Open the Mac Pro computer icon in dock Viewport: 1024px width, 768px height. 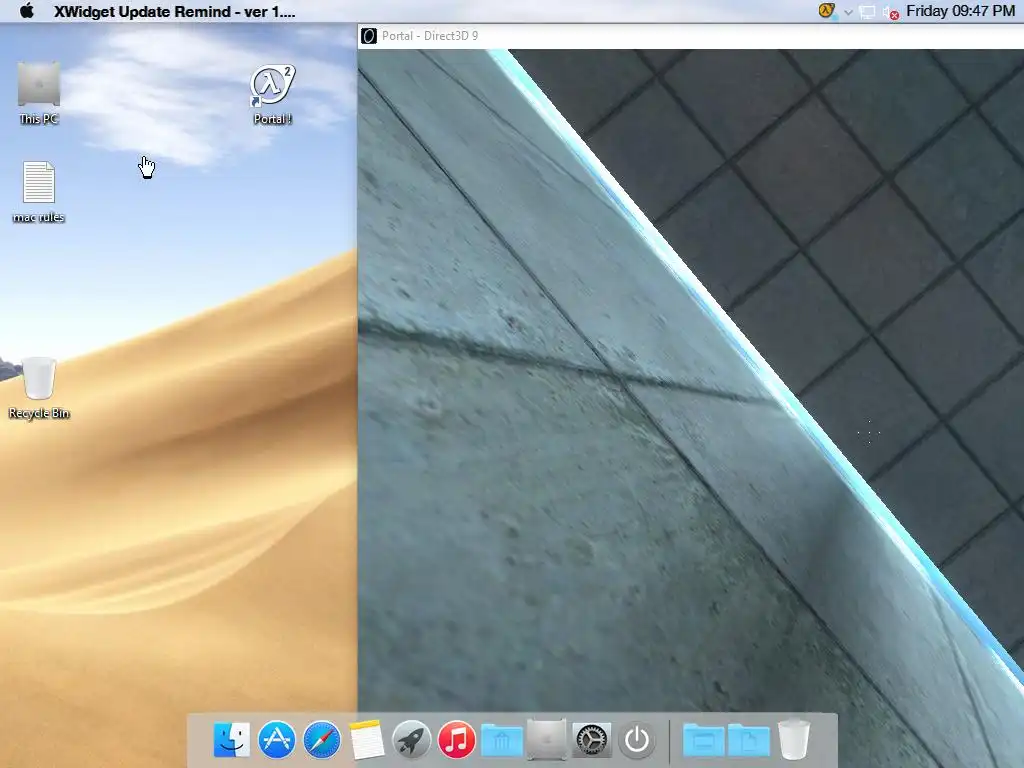(x=547, y=740)
